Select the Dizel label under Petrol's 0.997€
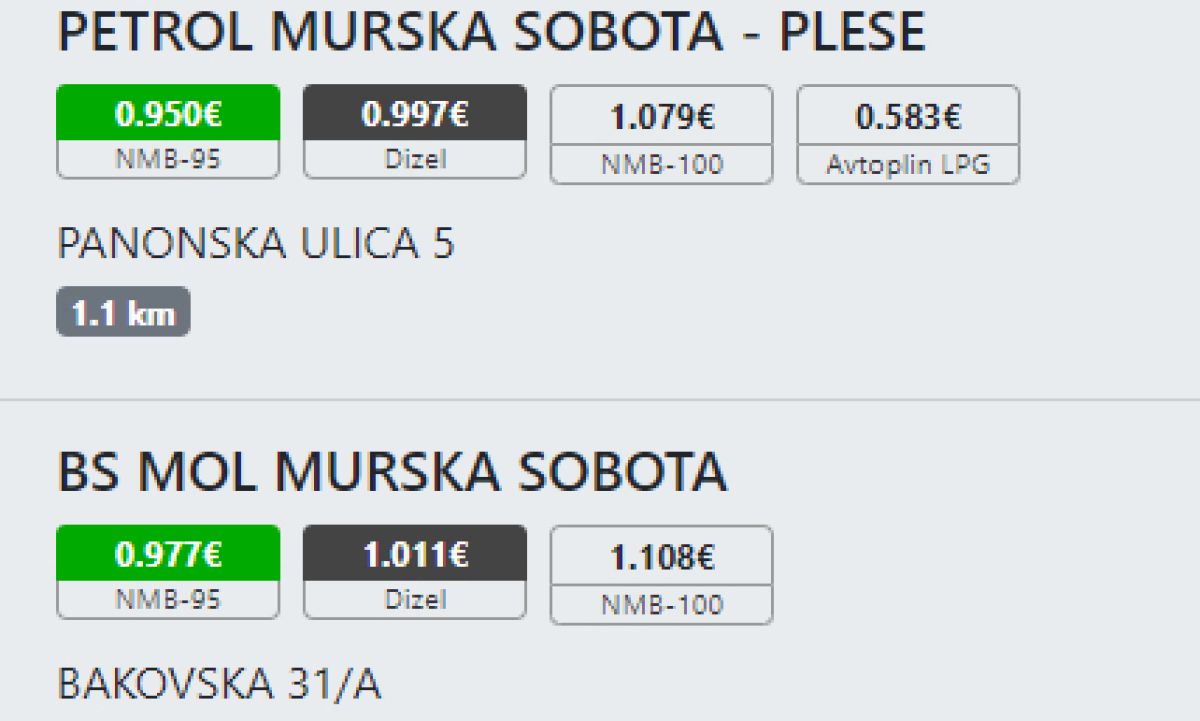1200x721 pixels. tap(415, 159)
